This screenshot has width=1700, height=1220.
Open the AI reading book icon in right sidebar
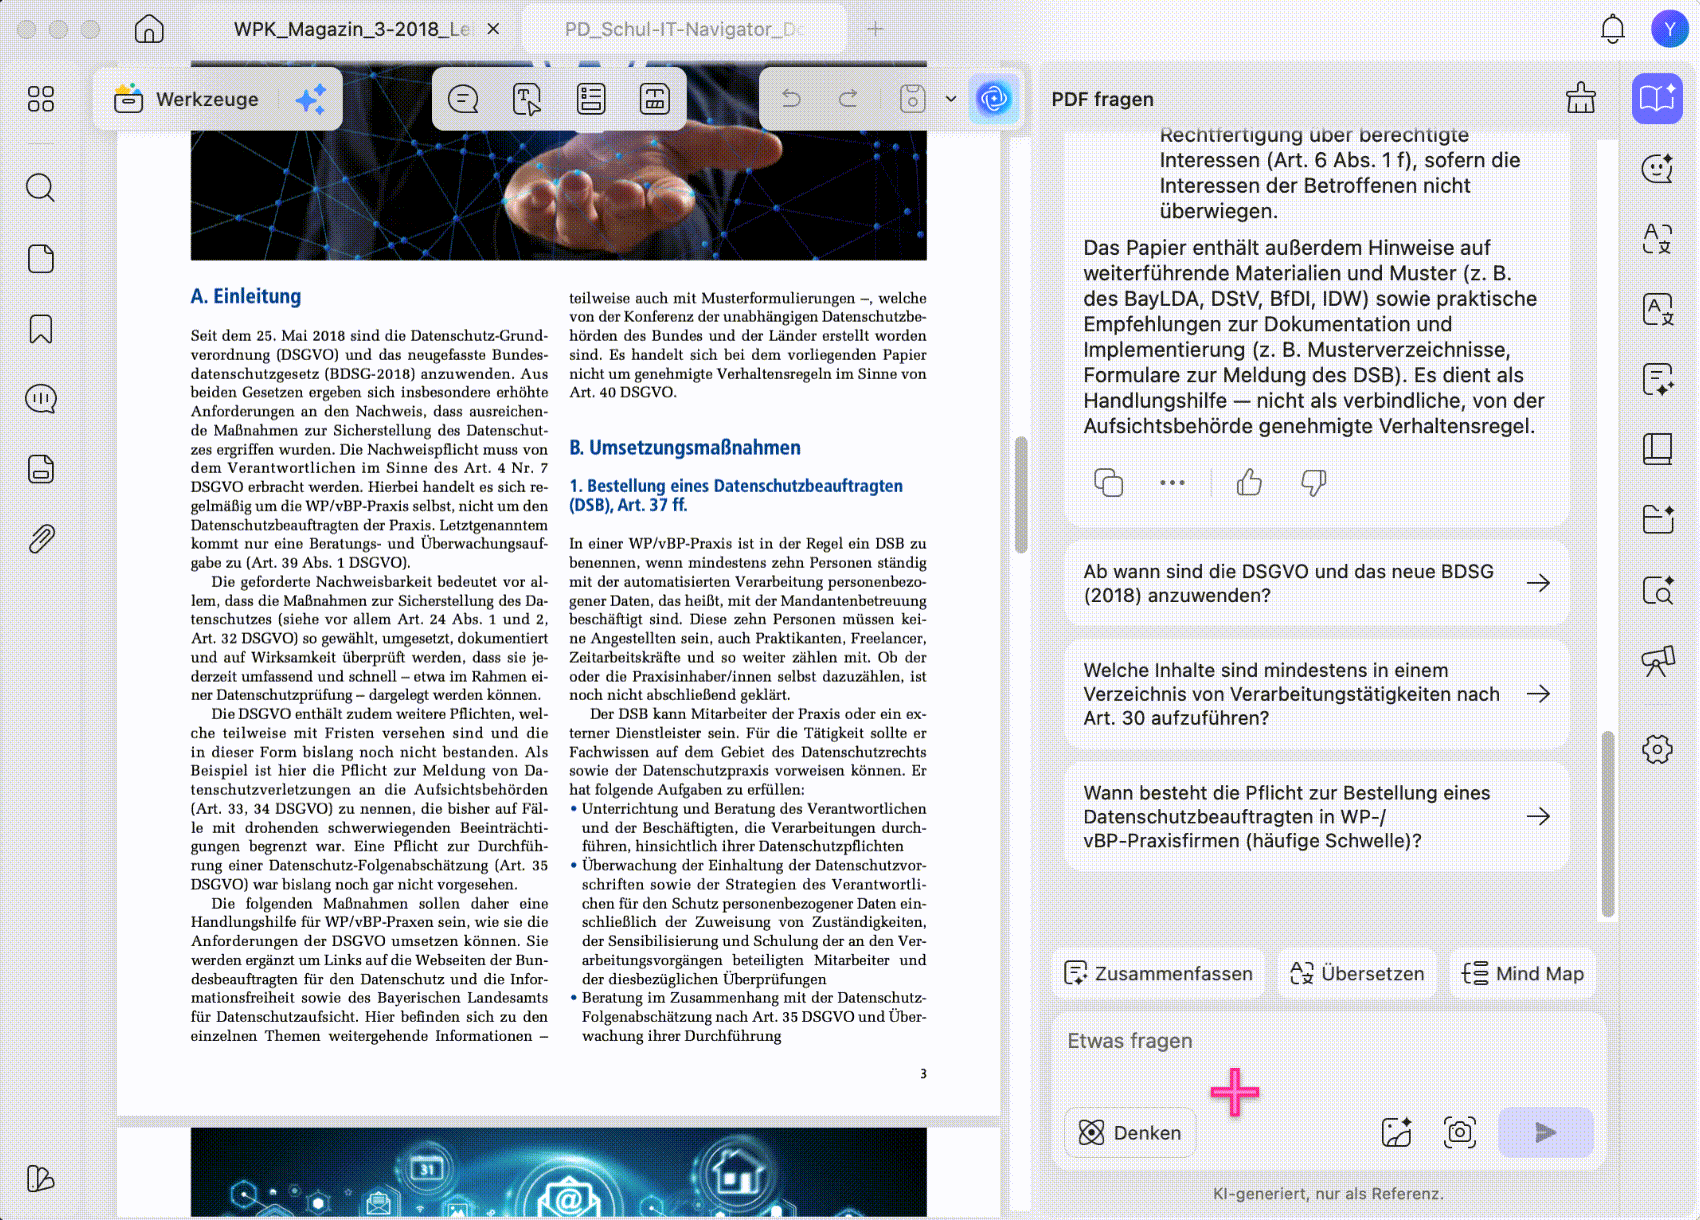coord(1657,98)
